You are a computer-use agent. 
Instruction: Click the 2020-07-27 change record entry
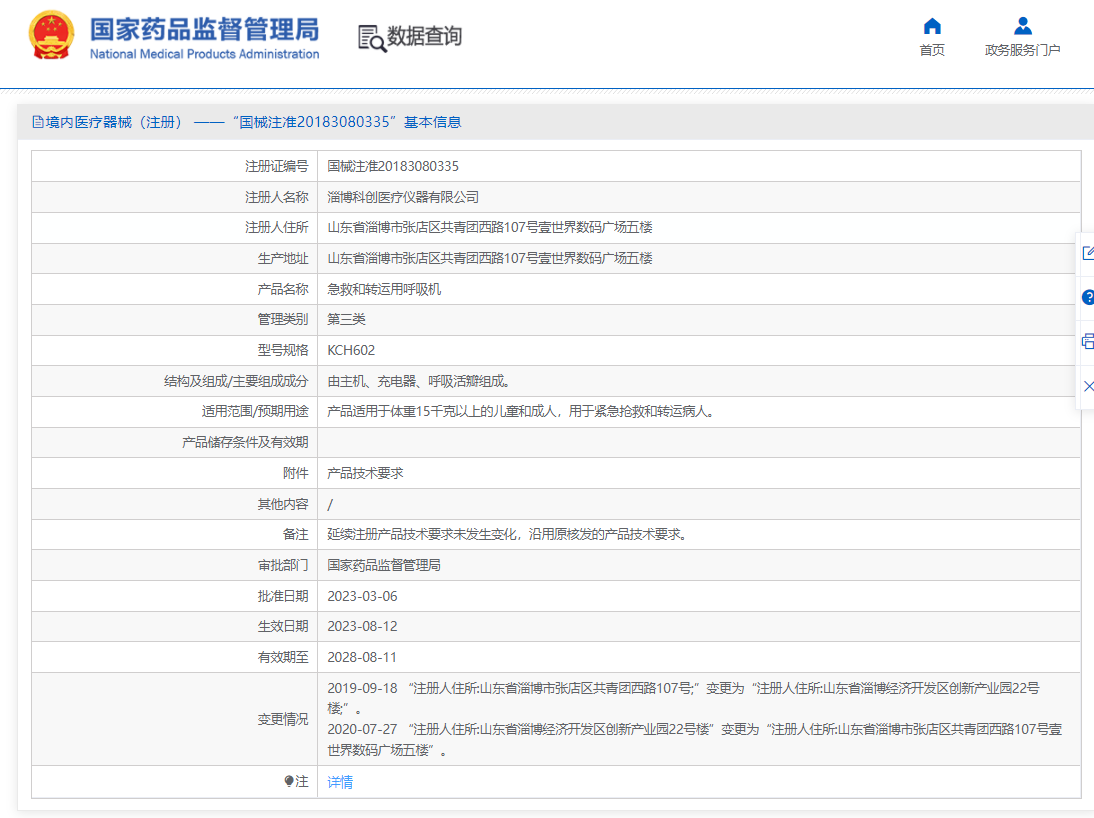[695, 739]
